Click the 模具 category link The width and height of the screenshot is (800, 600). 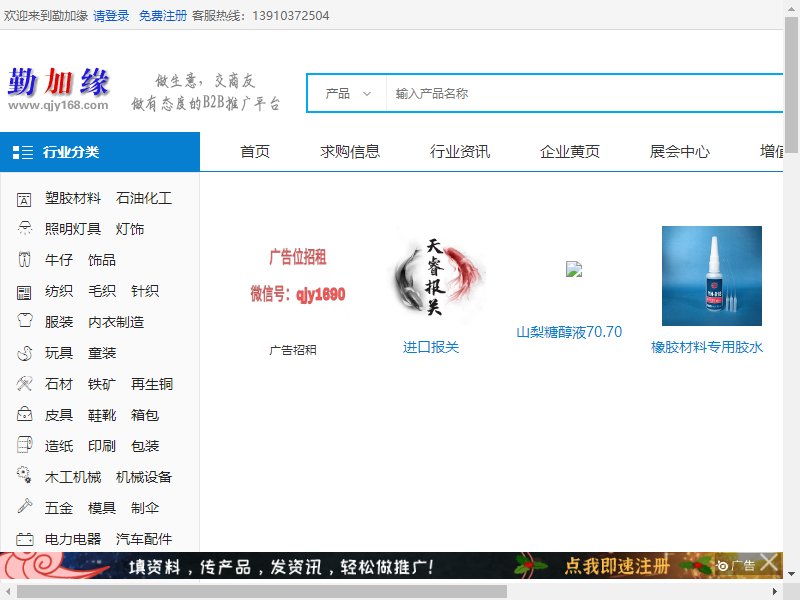pos(102,508)
